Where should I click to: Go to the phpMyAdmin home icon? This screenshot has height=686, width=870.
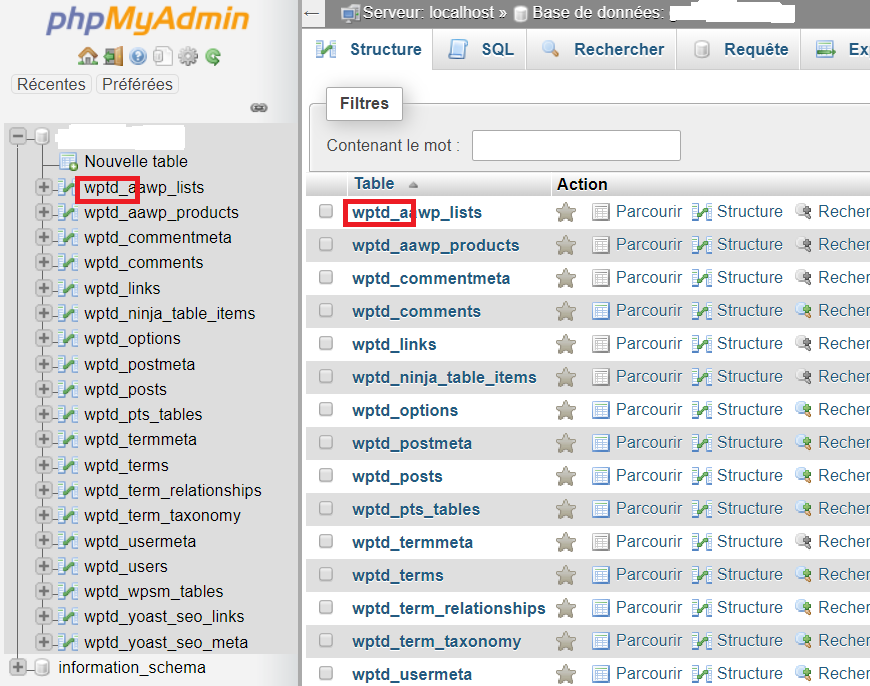pyautogui.click(x=88, y=56)
